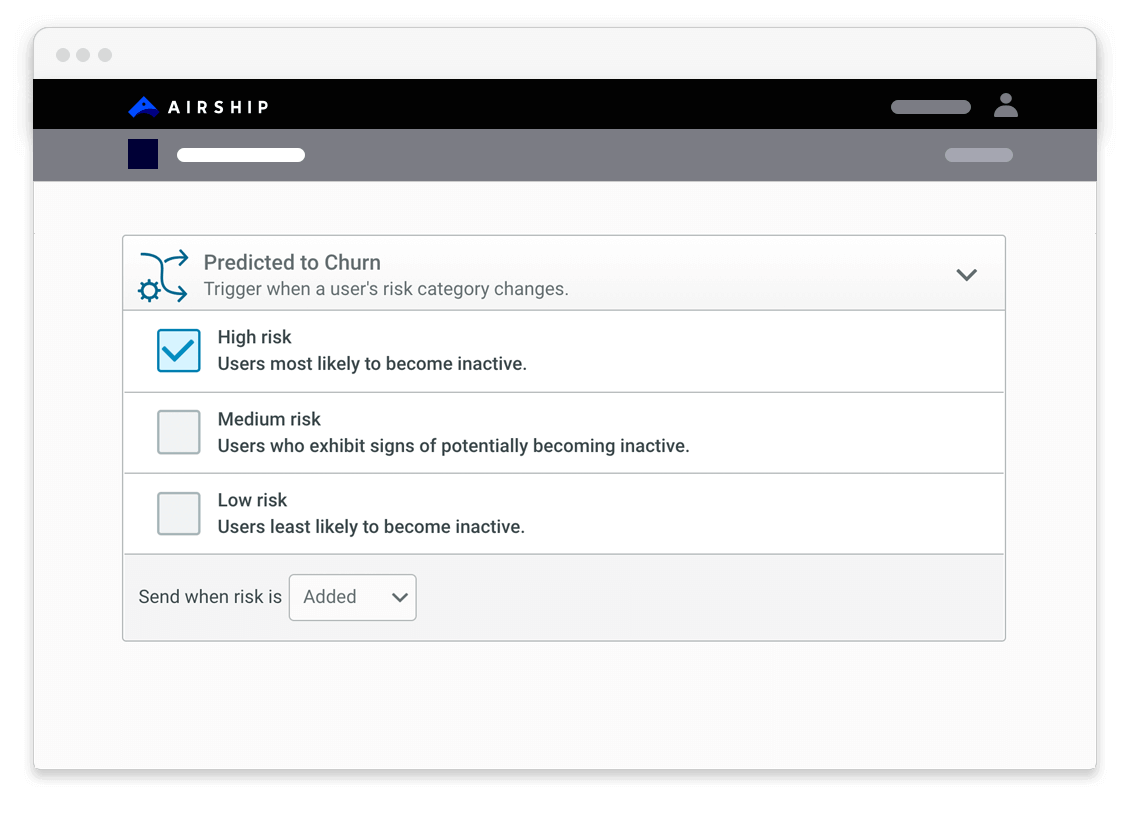This screenshot has width=1139, height=816.
Task: Click the AIRSHIP wordmark text
Action: 218,107
